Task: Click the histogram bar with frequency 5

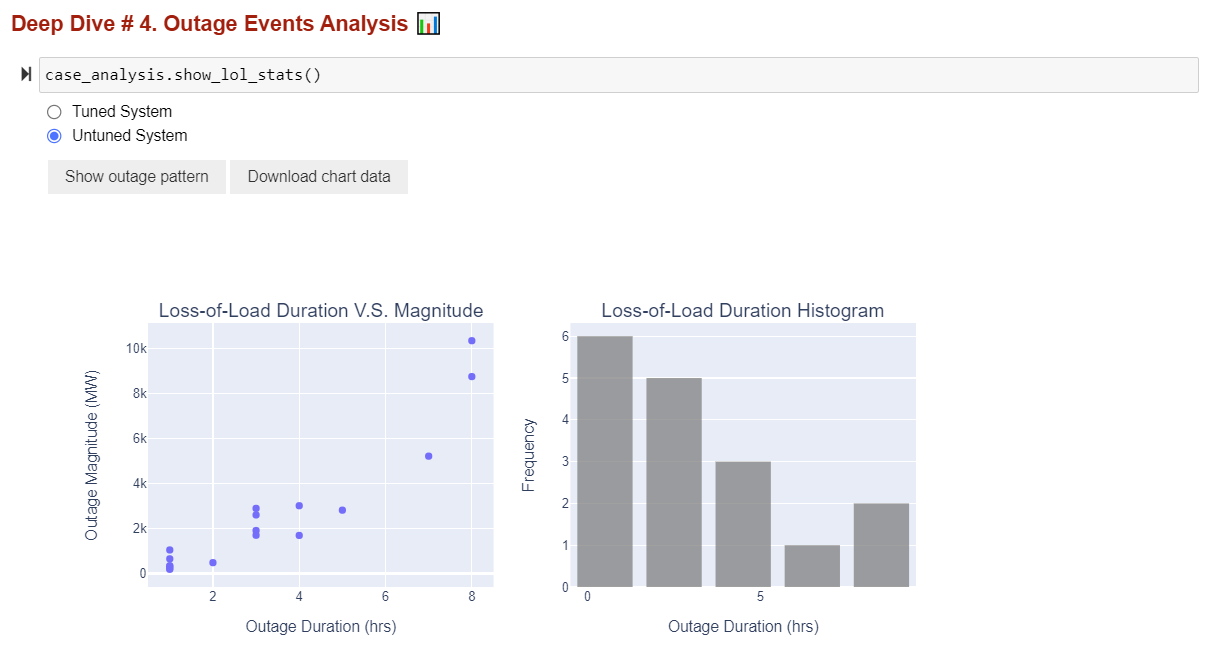Action: click(x=674, y=482)
